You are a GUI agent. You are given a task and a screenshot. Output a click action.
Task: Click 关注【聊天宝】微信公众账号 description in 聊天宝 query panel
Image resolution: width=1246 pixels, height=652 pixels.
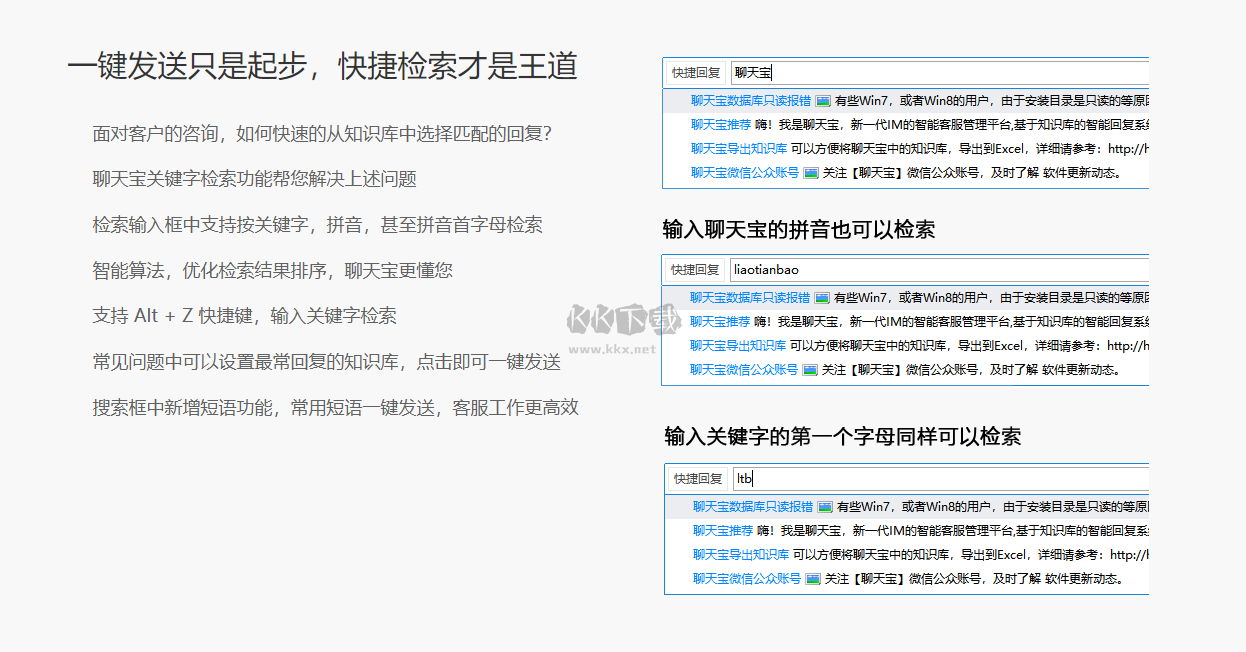pyautogui.click(x=972, y=173)
